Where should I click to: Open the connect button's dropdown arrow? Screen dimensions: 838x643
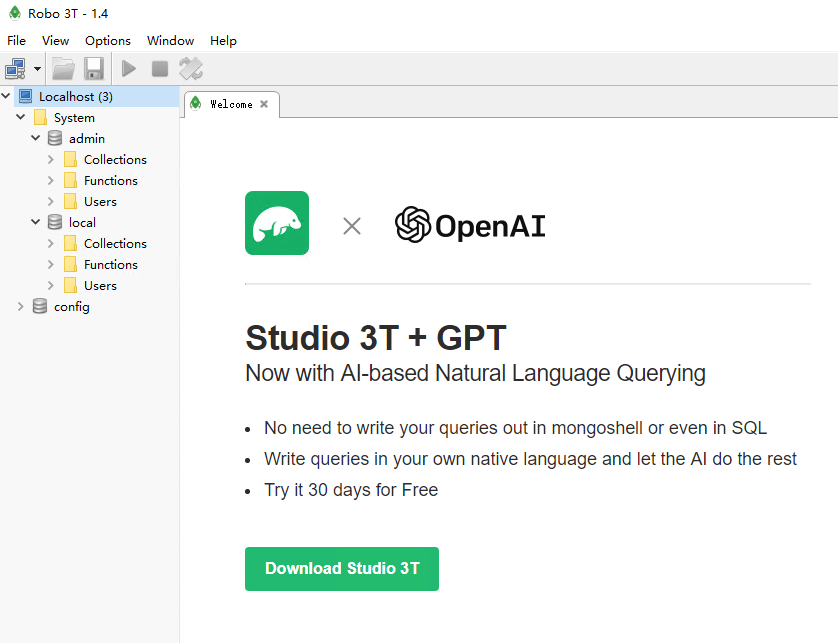point(37,69)
